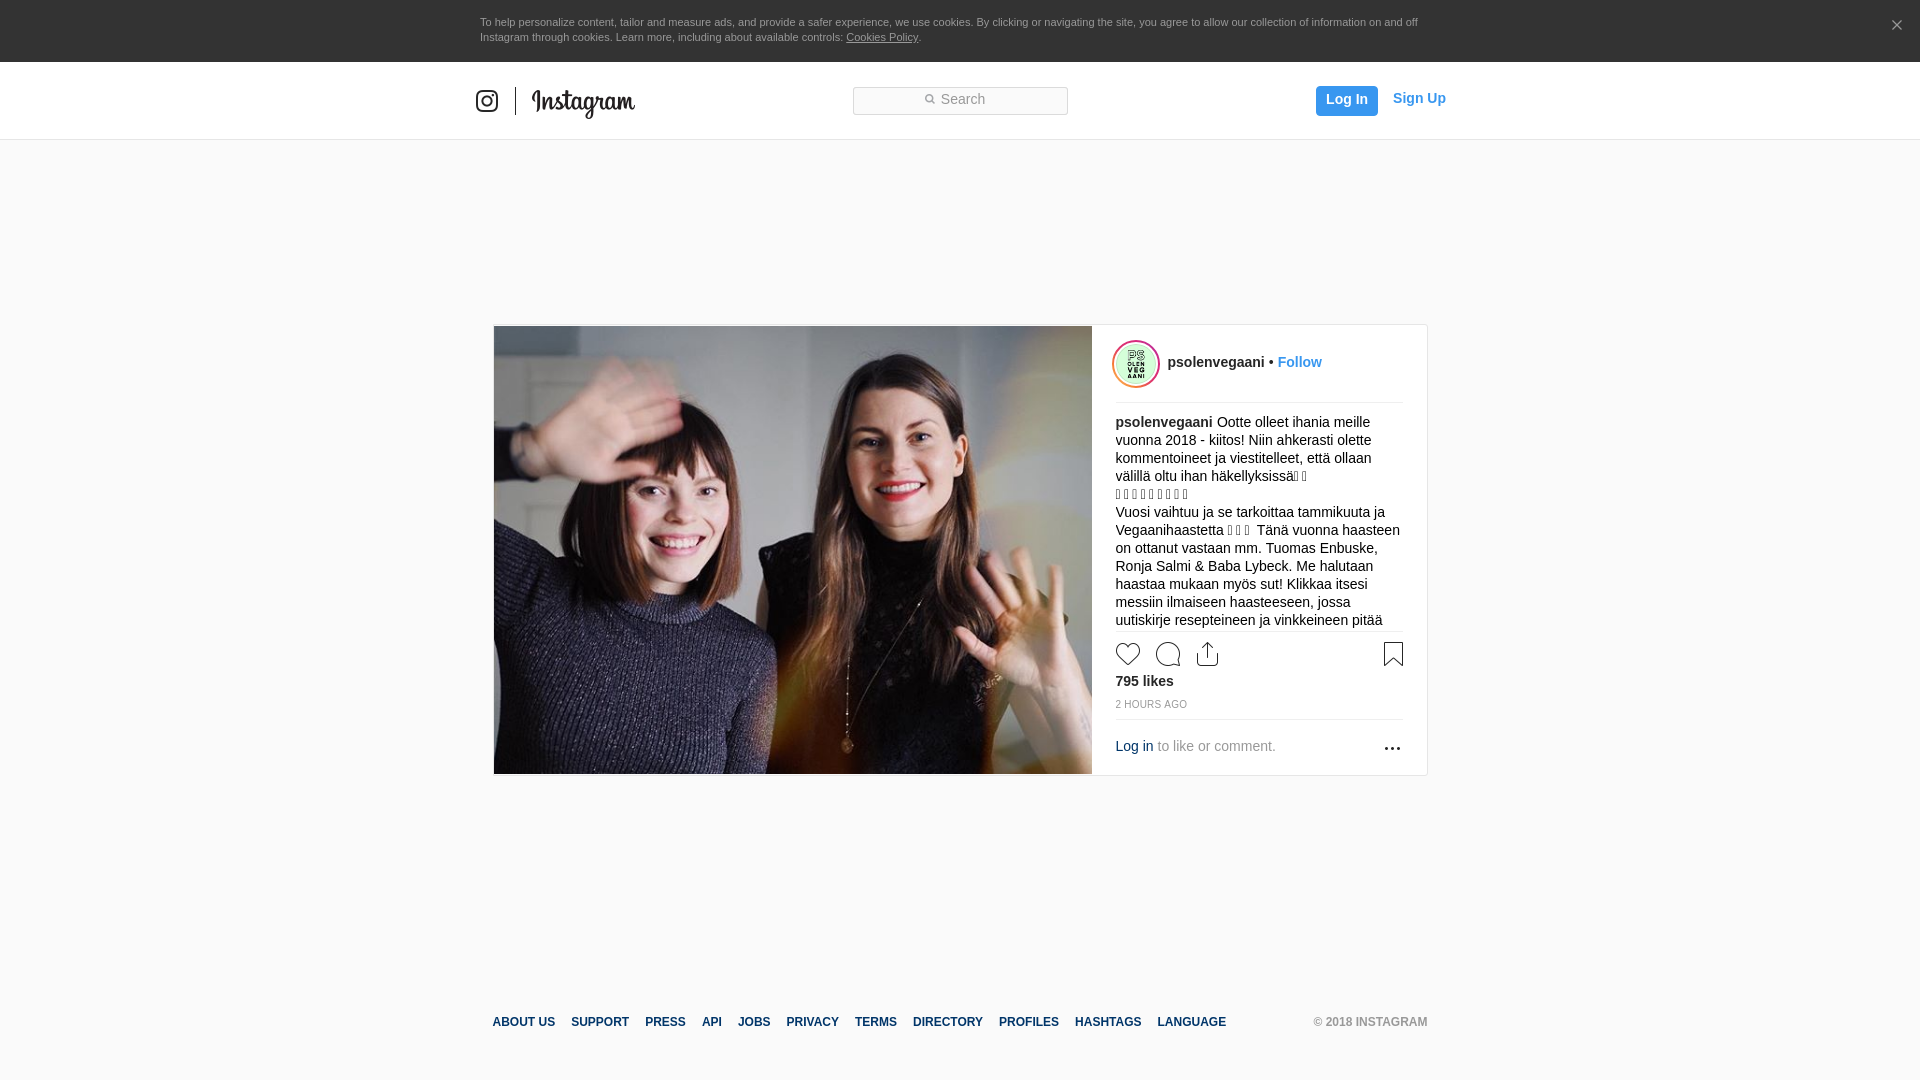Click the heart like icon
1920x1080 pixels.
point(1127,654)
